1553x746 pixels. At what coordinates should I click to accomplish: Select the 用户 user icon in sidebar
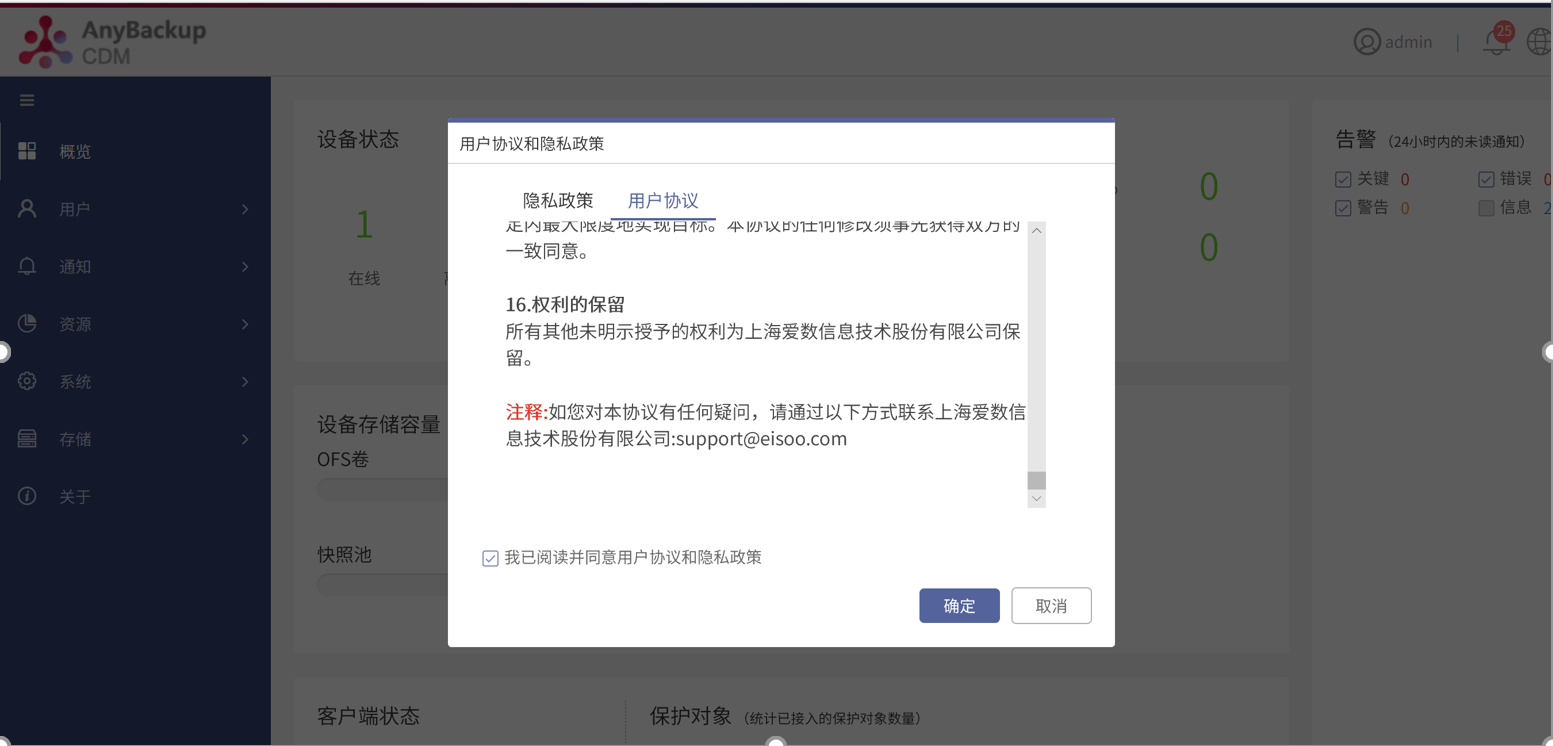point(27,209)
